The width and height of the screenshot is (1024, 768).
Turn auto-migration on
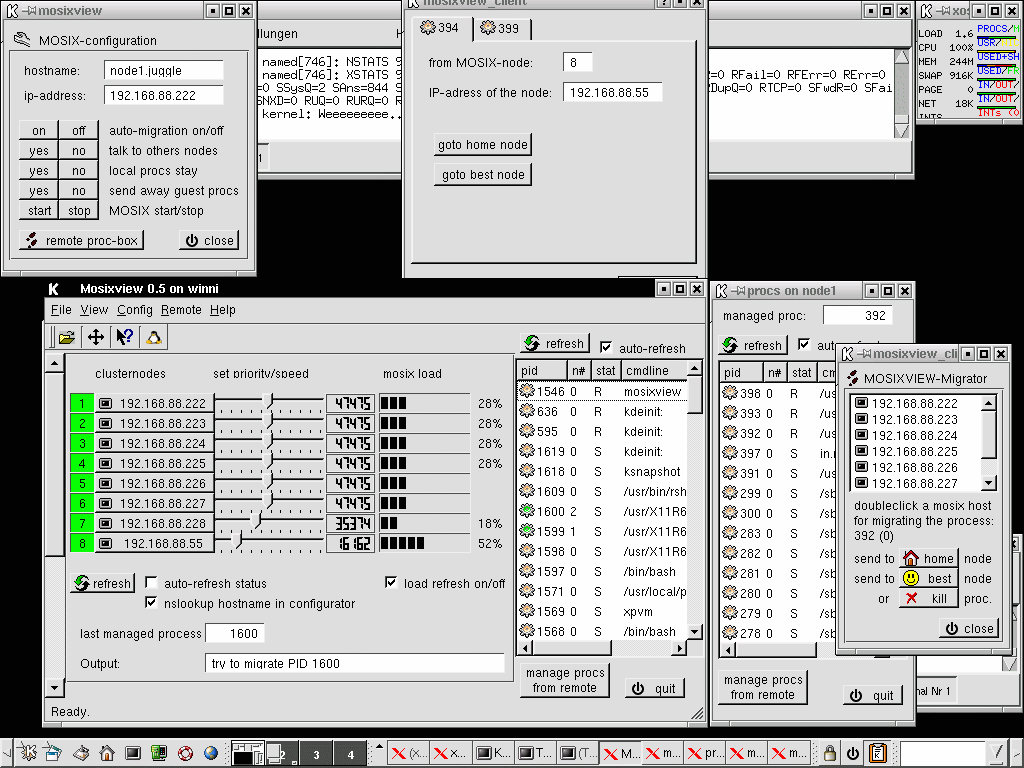pyautogui.click(x=39, y=131)
